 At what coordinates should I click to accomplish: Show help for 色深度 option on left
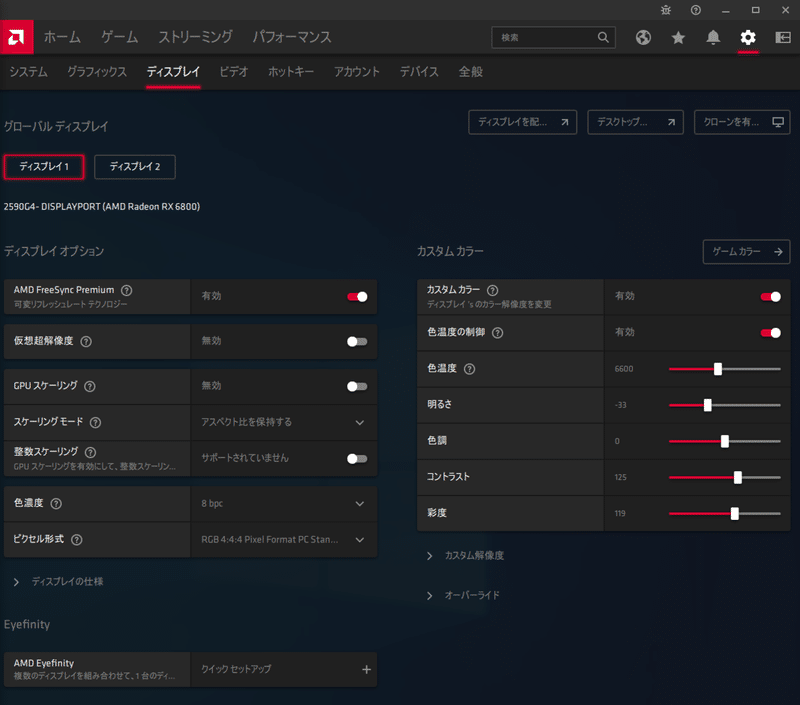click(56, 503)
